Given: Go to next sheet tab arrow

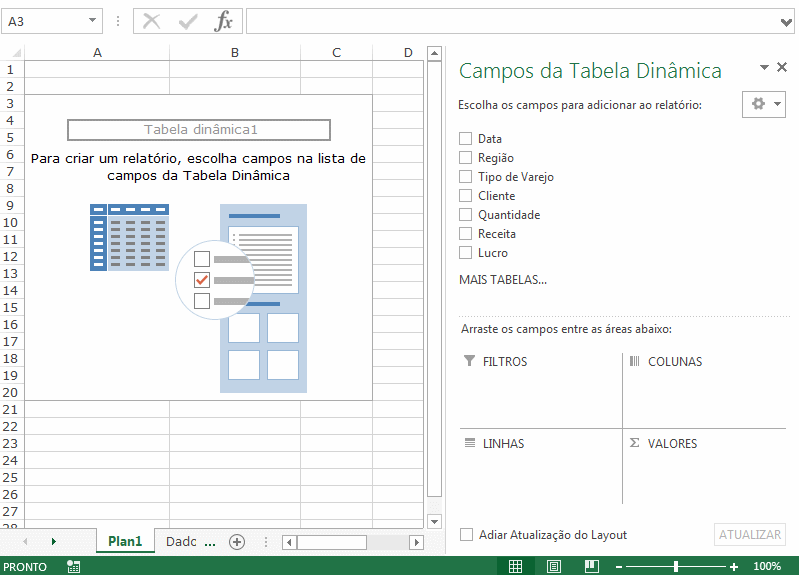Looking at the screenshot, I should pyautogui.click(x=54, y=541).
